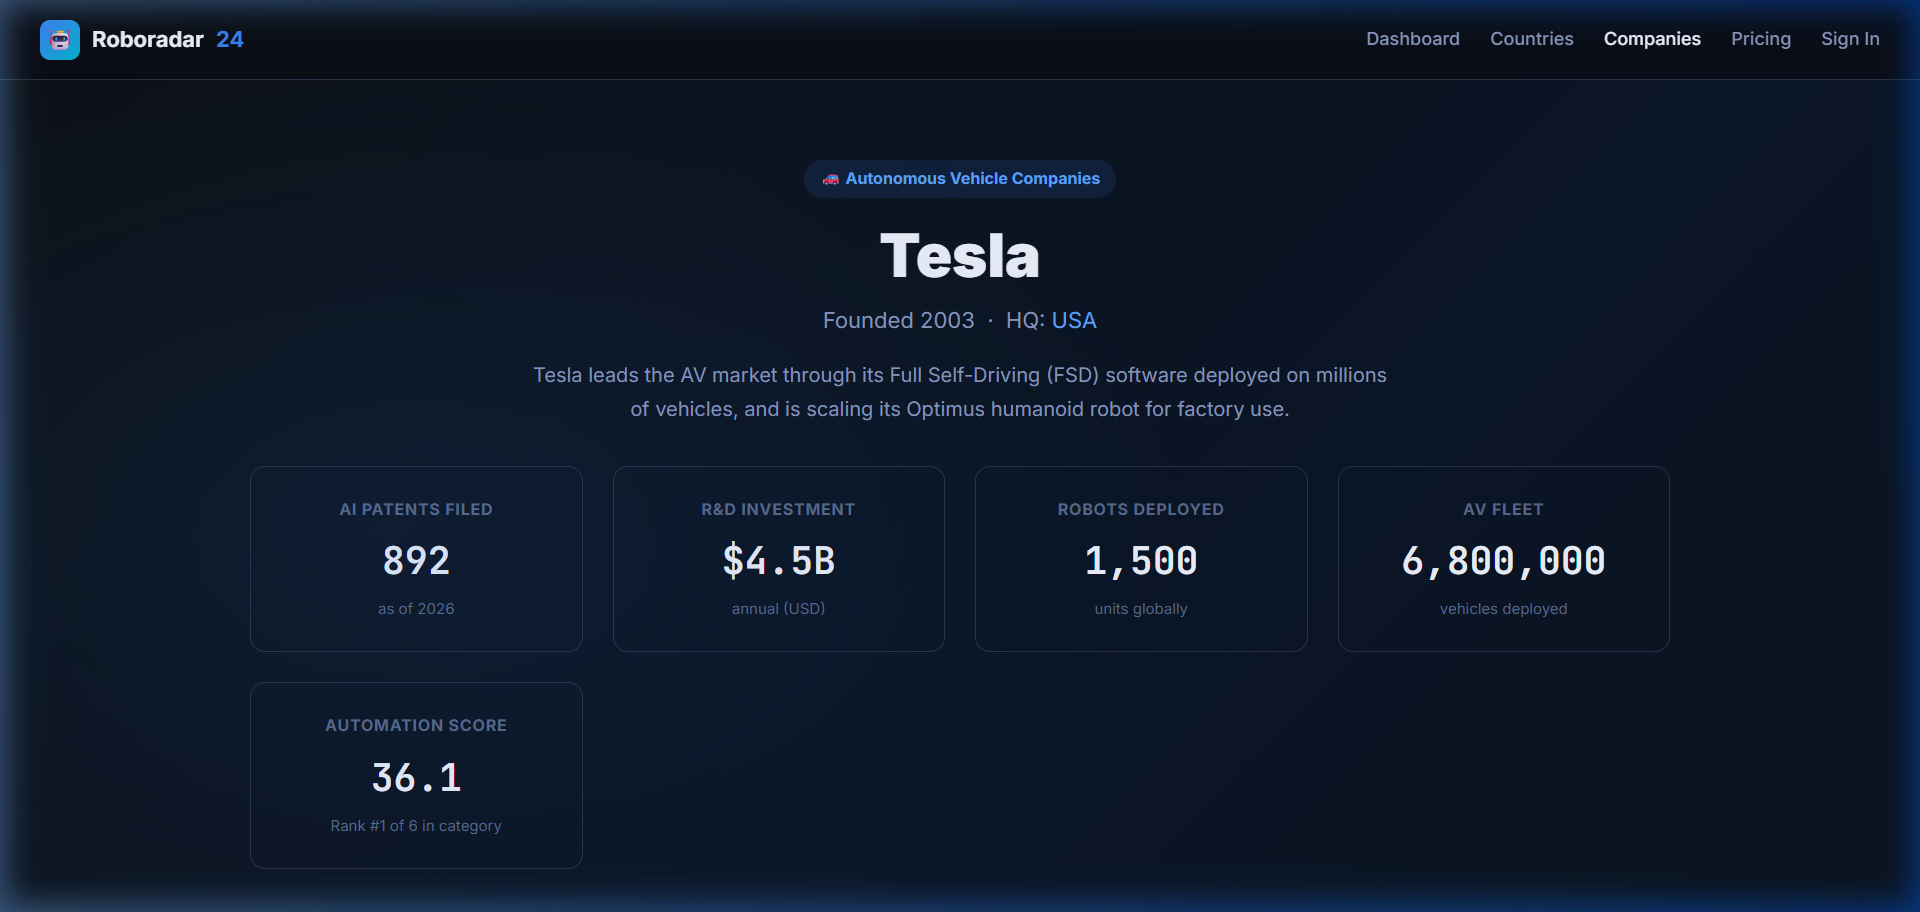The height and width of the screenshot is (912, 1920).
Task: Click the $4.5B annual investment figure
Action: [x=778, y=561]
